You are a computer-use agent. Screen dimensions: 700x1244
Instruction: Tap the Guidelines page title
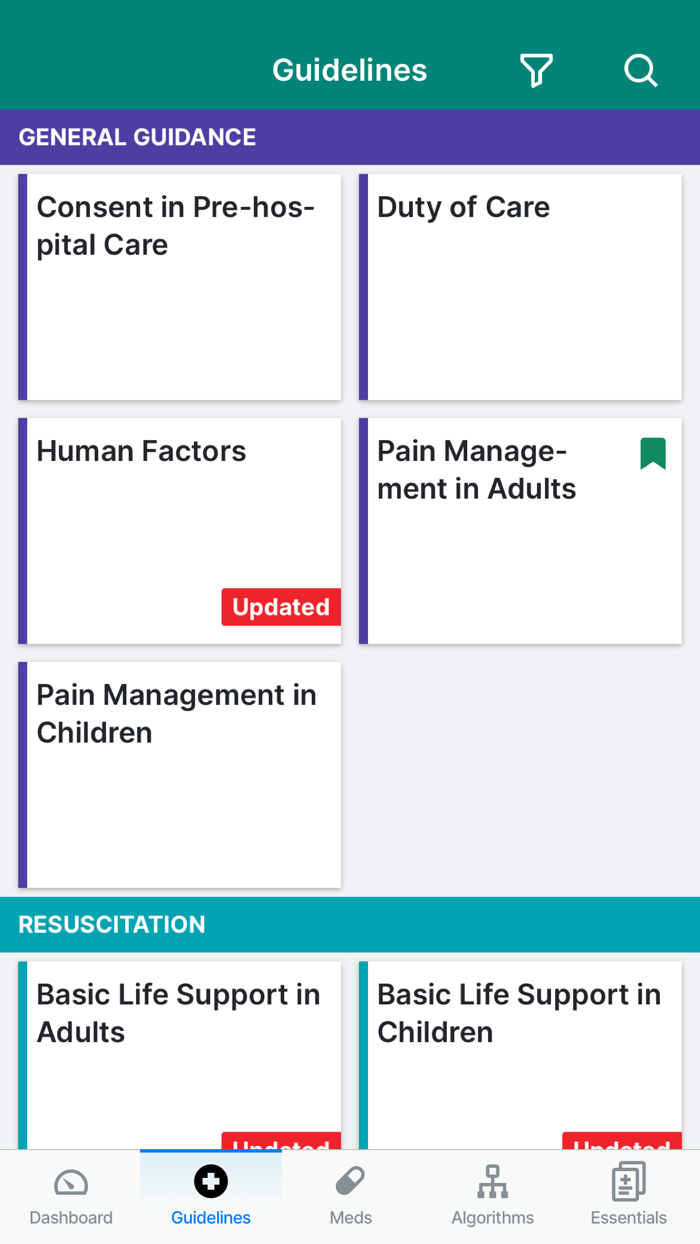click(350, 70)
